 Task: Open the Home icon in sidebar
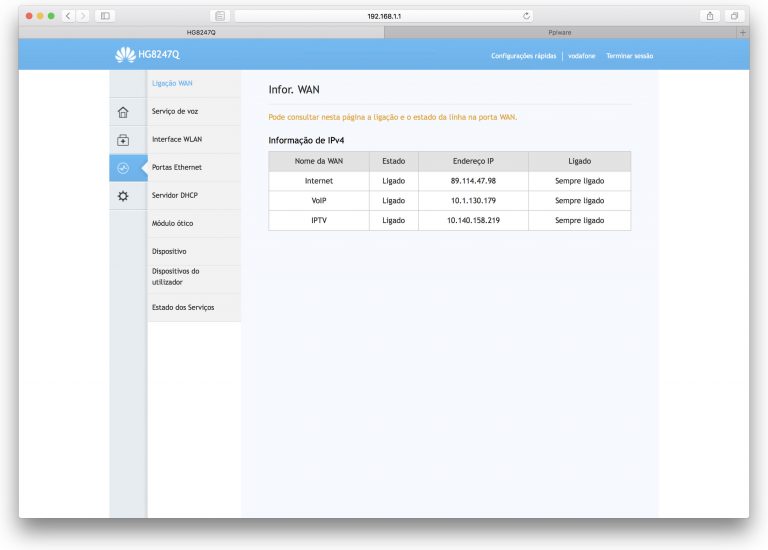123,112
